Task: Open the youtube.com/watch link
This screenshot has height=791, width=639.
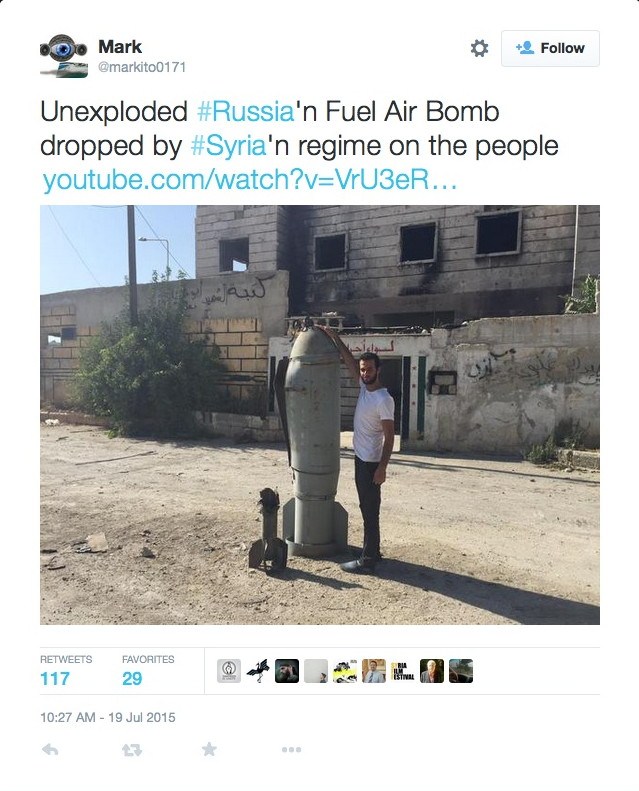Action: (250, 180)
